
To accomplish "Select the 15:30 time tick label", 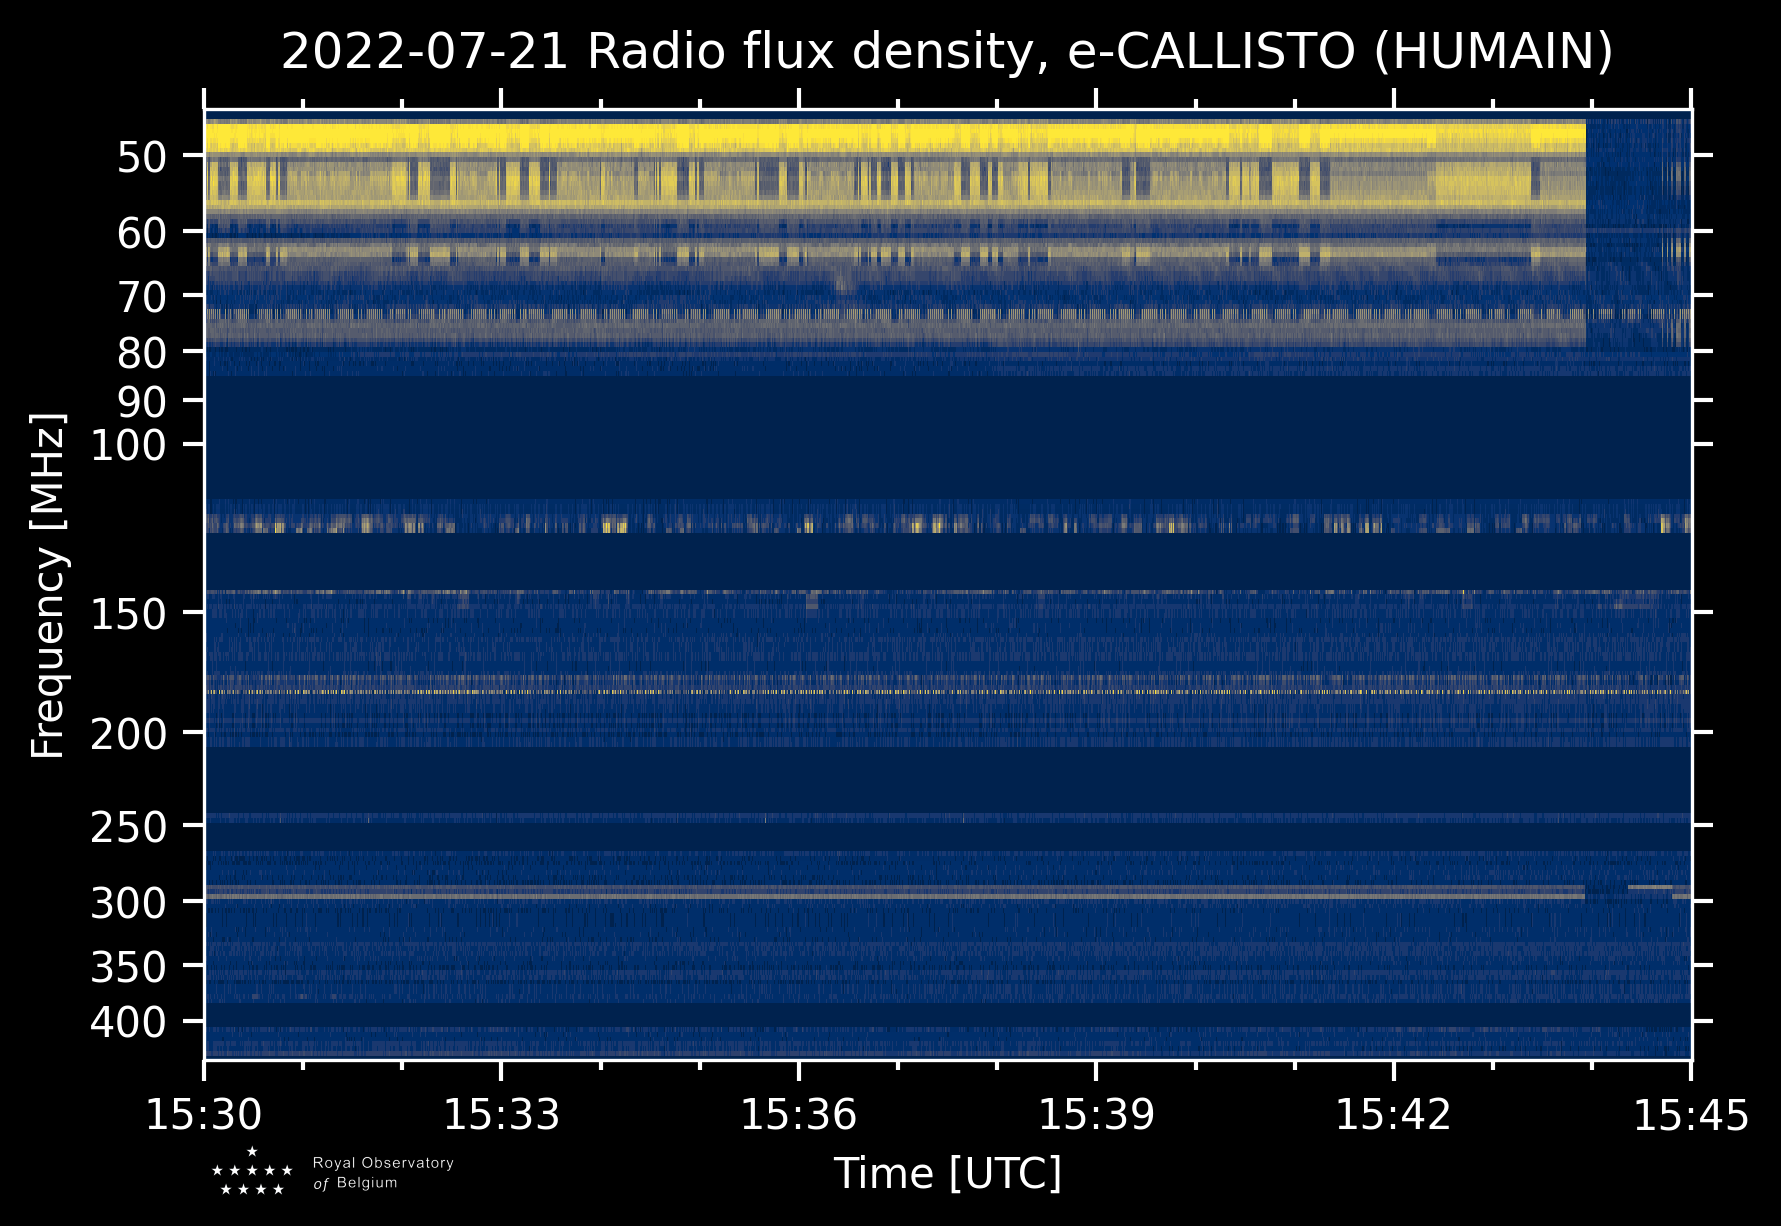I will 204,1115.
